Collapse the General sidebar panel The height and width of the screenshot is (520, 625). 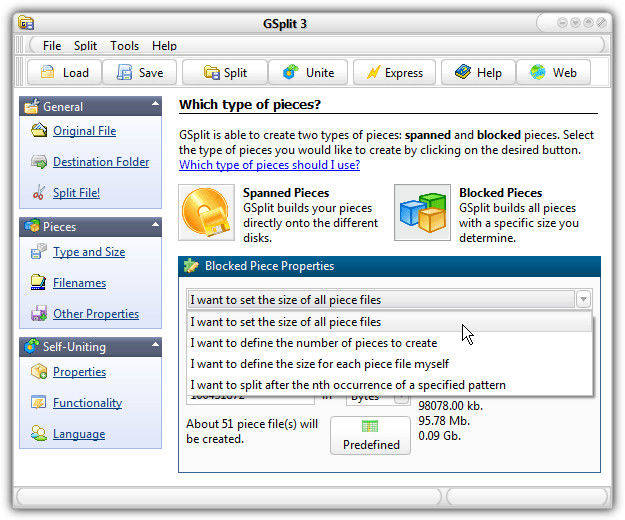[155, 104]
